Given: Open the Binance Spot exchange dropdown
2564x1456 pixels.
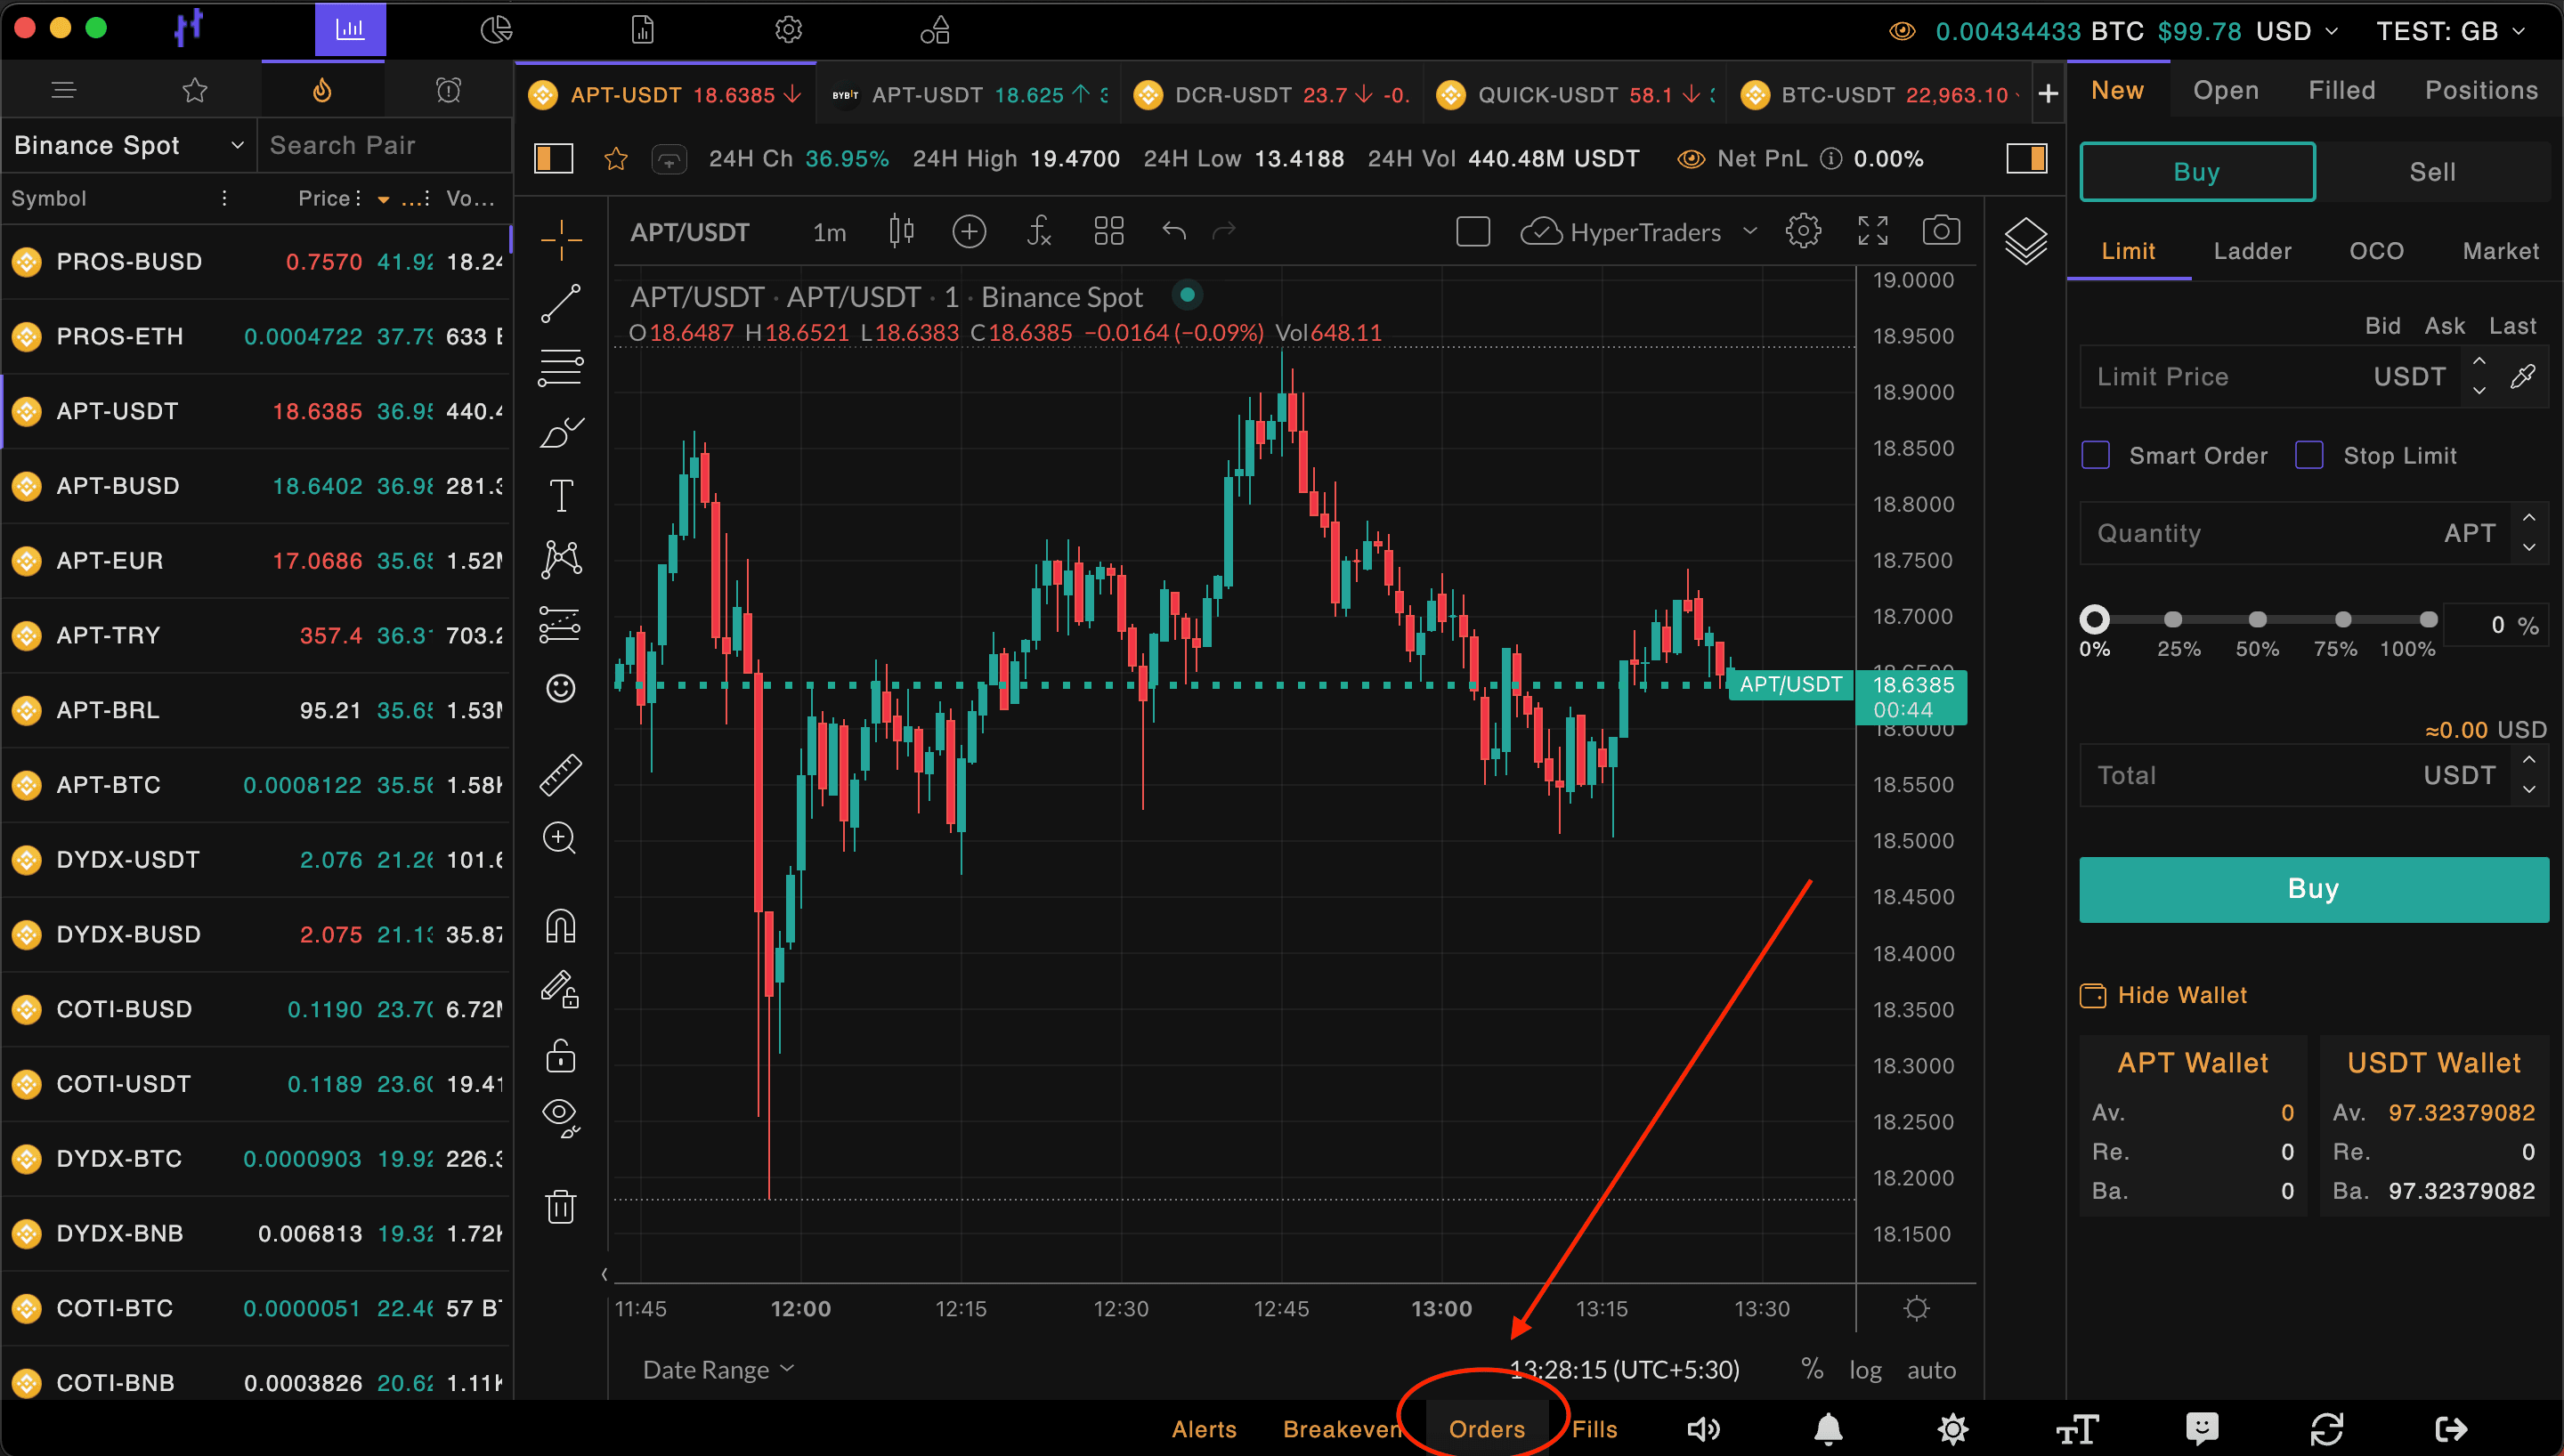Looking at the screenshot, I should click(129, 145).
